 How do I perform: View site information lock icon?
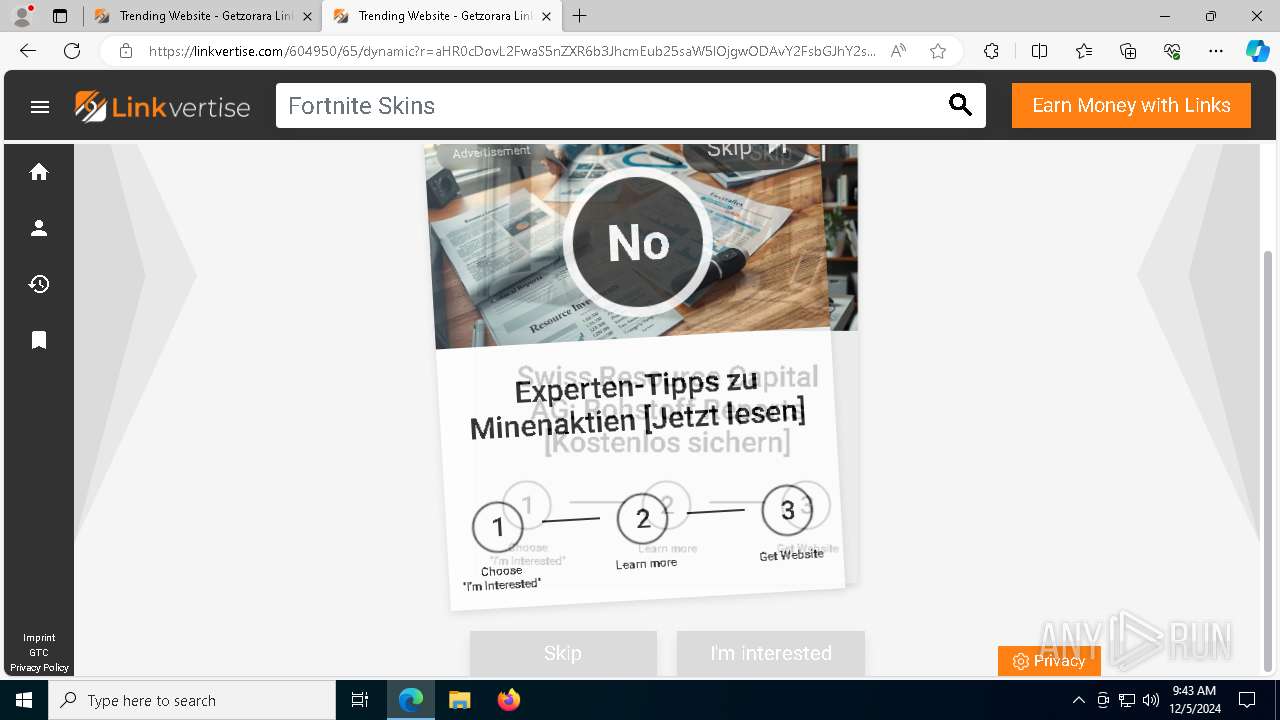(126, 51)
